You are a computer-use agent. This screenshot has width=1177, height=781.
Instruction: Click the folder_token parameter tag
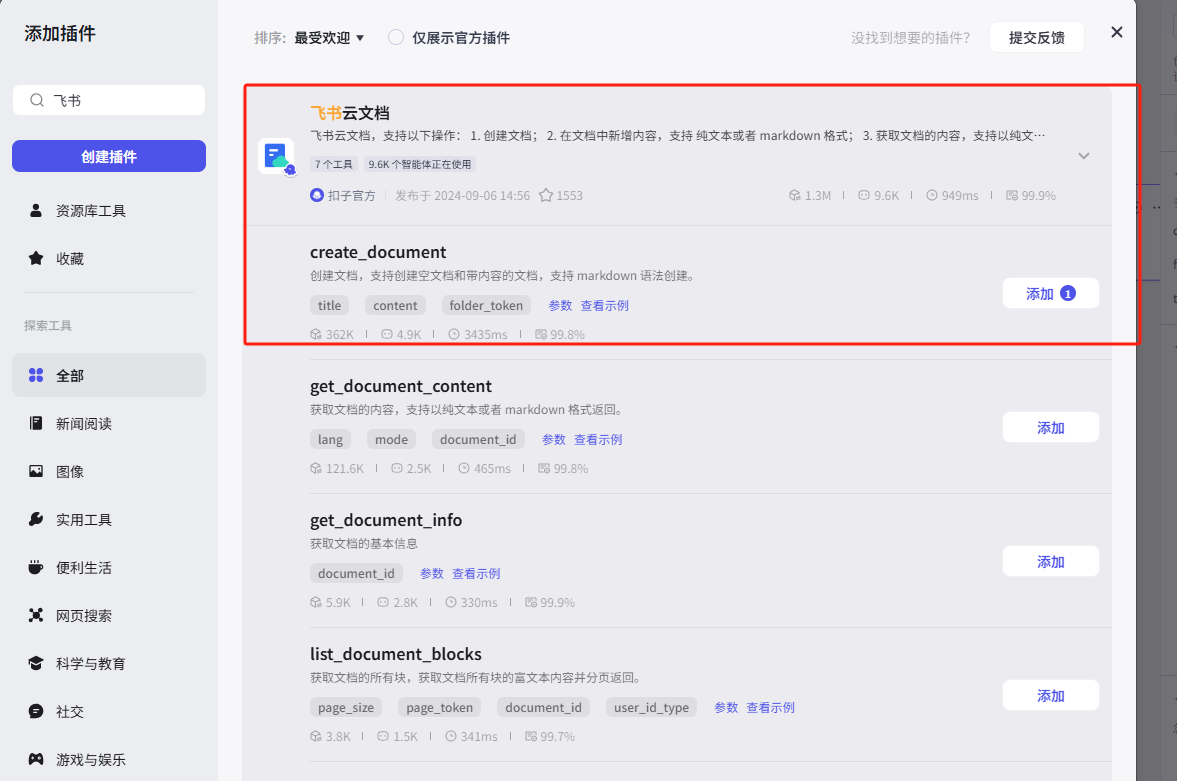tap(486, 306)
